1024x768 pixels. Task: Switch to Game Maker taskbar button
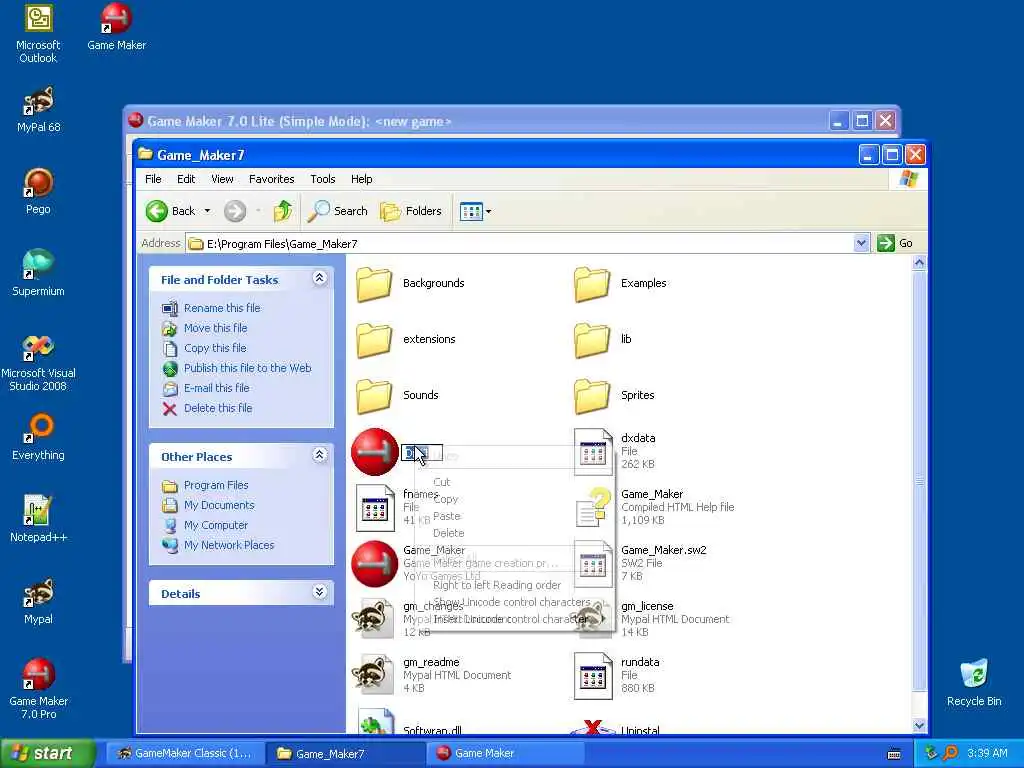(x=504, y=753)
